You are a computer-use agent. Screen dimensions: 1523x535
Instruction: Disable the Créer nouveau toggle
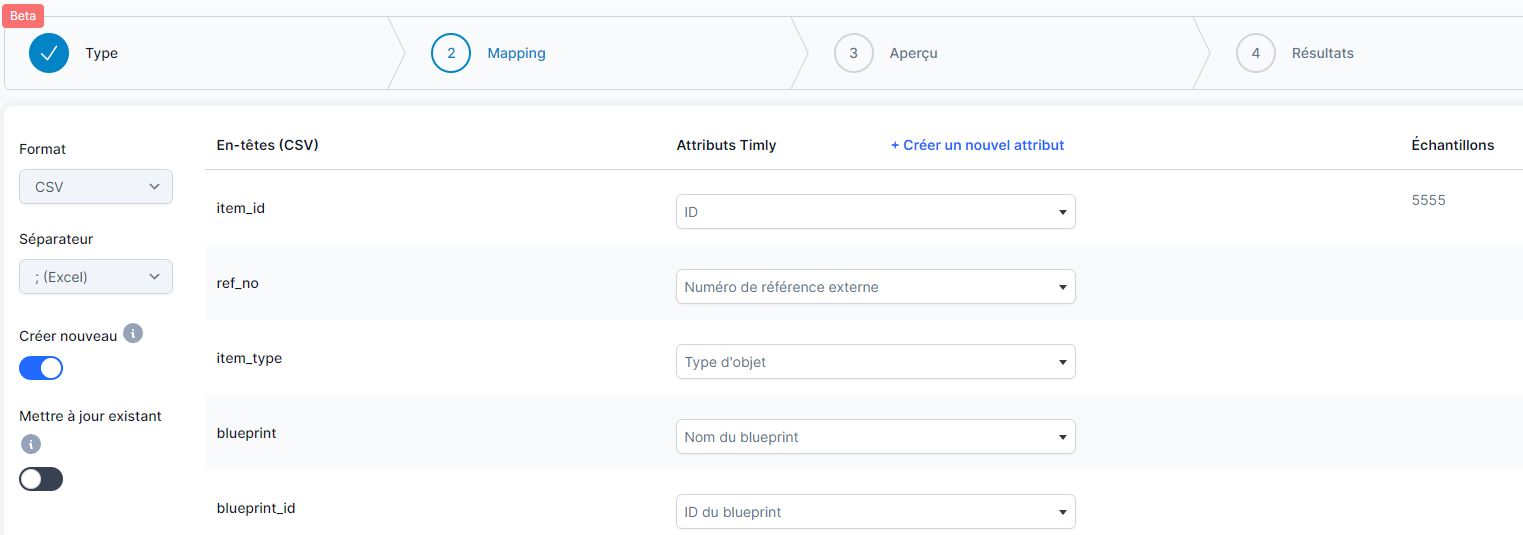[41, 368]
